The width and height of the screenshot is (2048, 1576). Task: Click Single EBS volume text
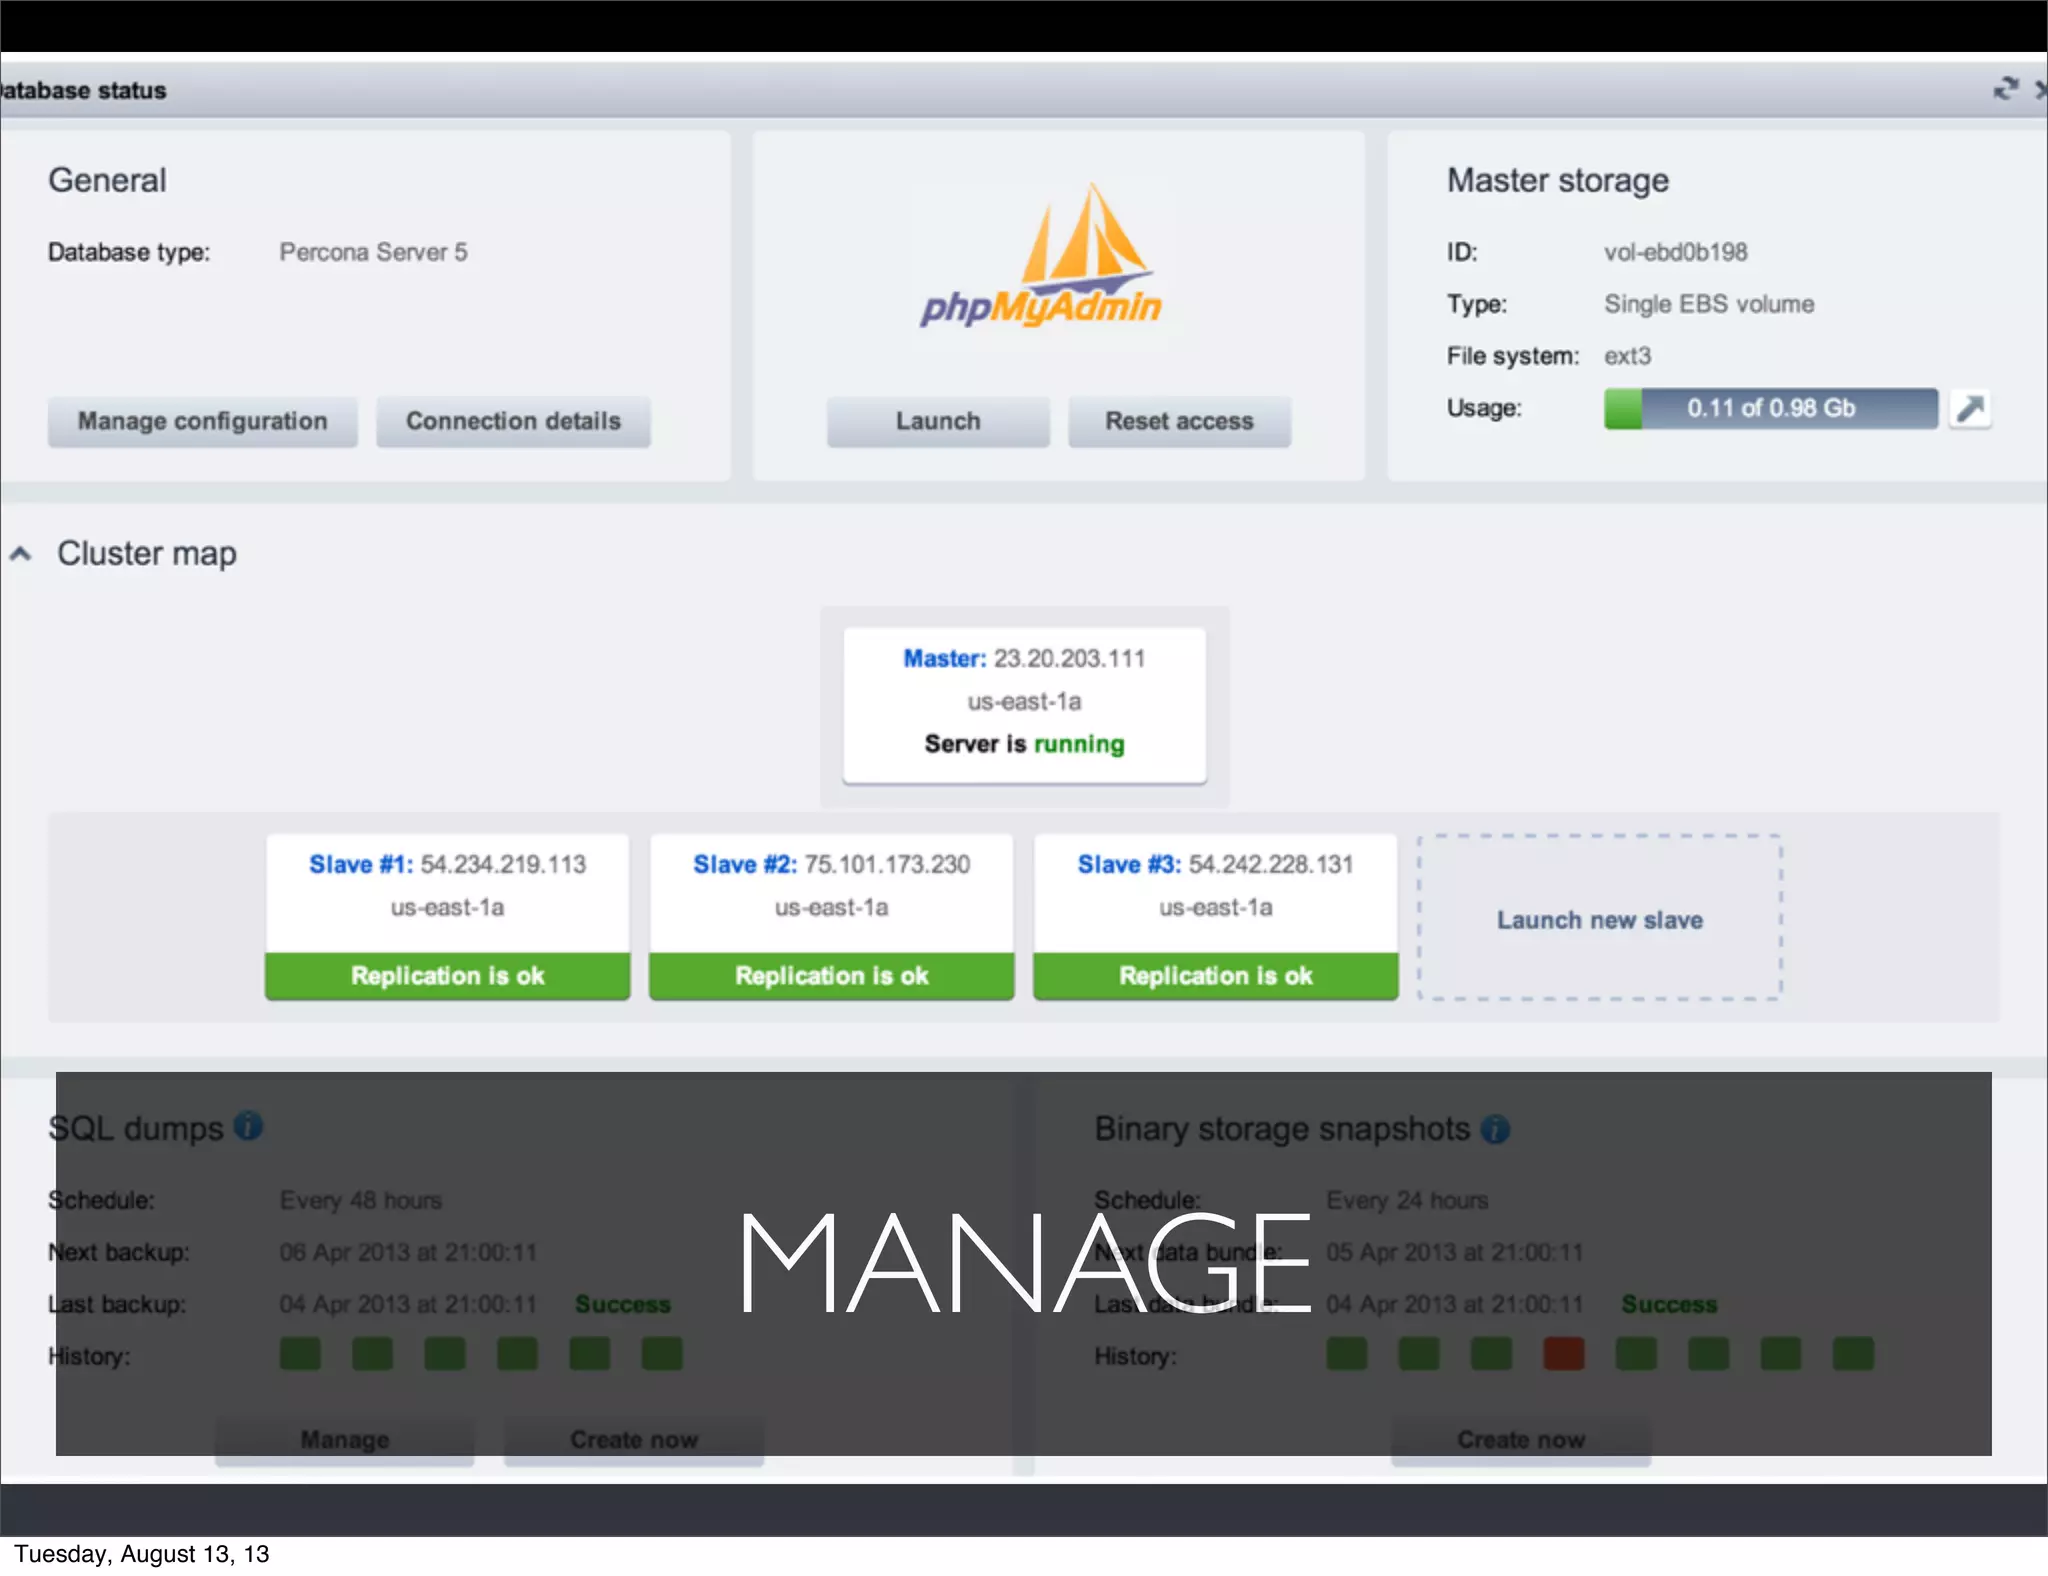pos(1709,304)
